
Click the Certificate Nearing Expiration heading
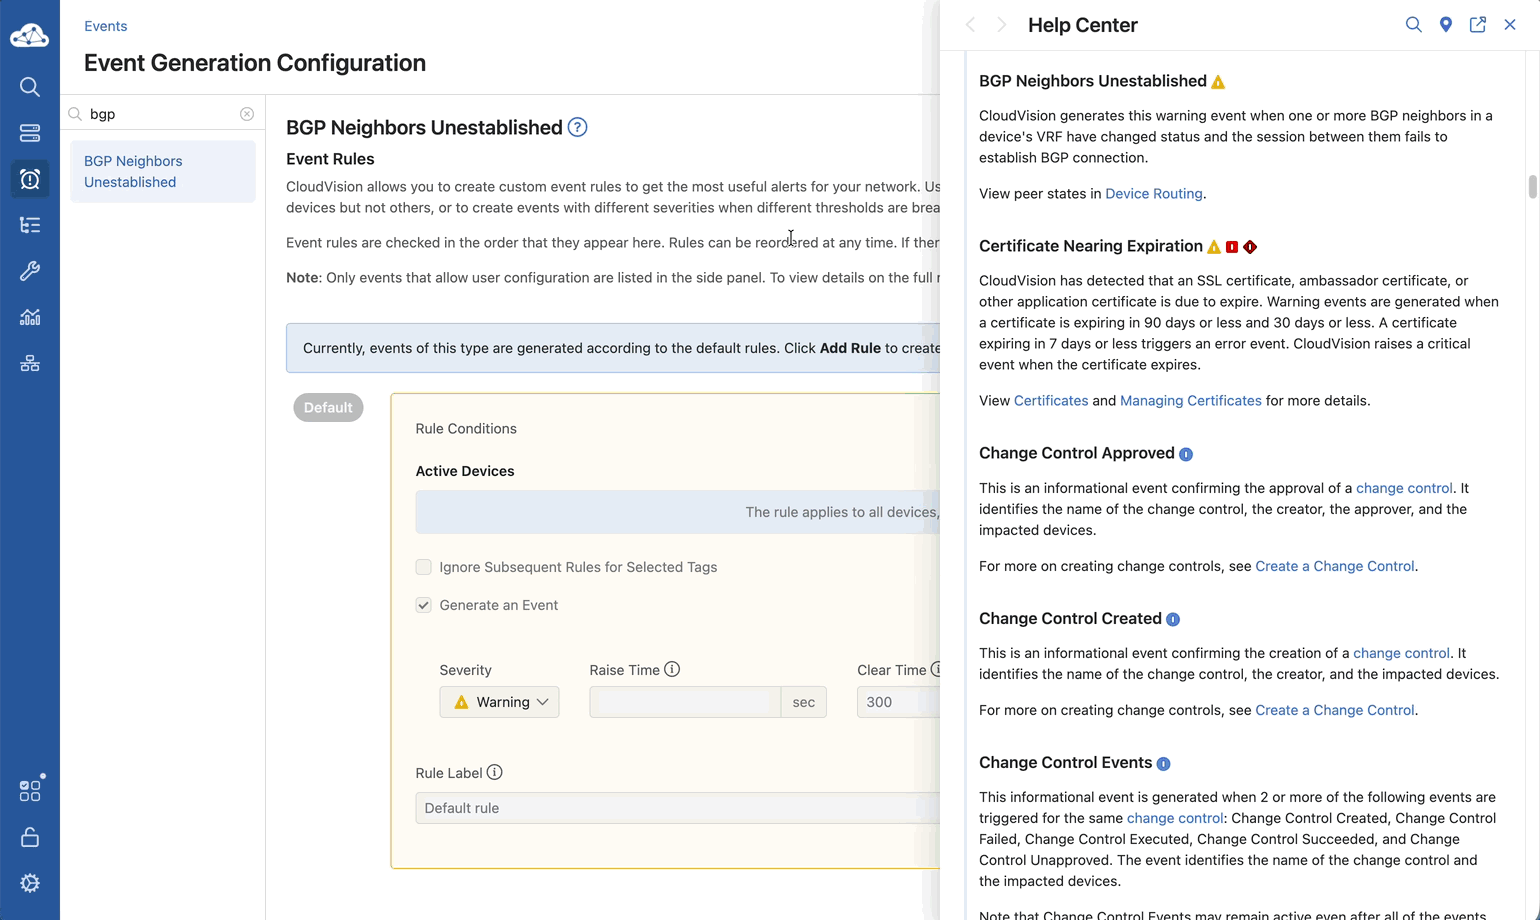tap(1091, 247)
